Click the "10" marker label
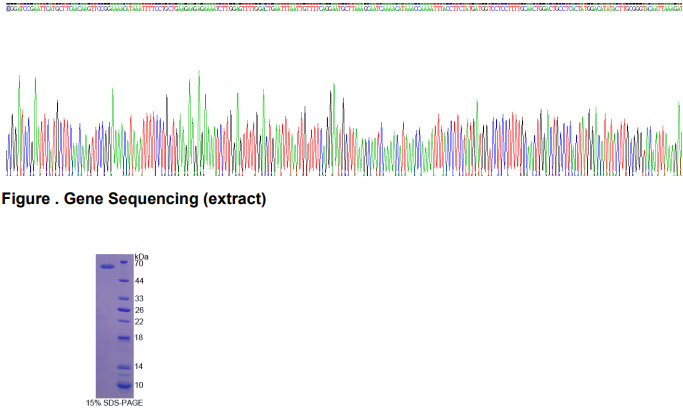The image size is (683, 410). pos(139,385)
